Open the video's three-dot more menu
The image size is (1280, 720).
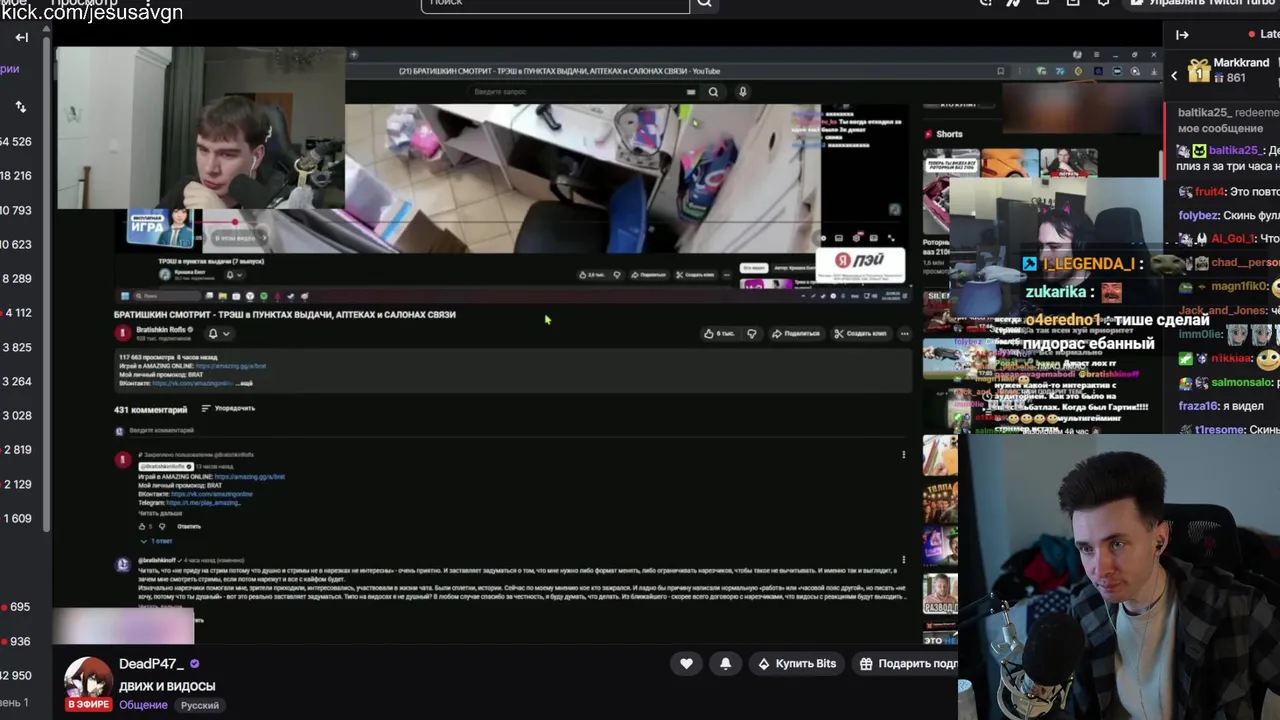click(904, 334)
